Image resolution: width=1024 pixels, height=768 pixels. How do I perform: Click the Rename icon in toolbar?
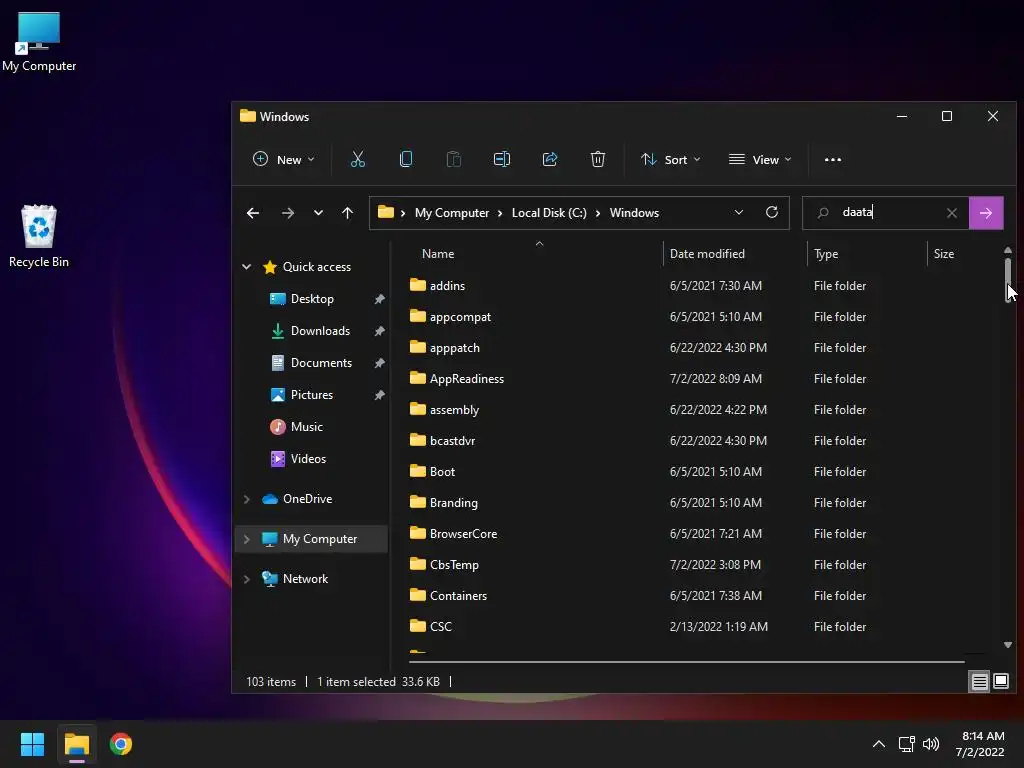coord(502,159)
